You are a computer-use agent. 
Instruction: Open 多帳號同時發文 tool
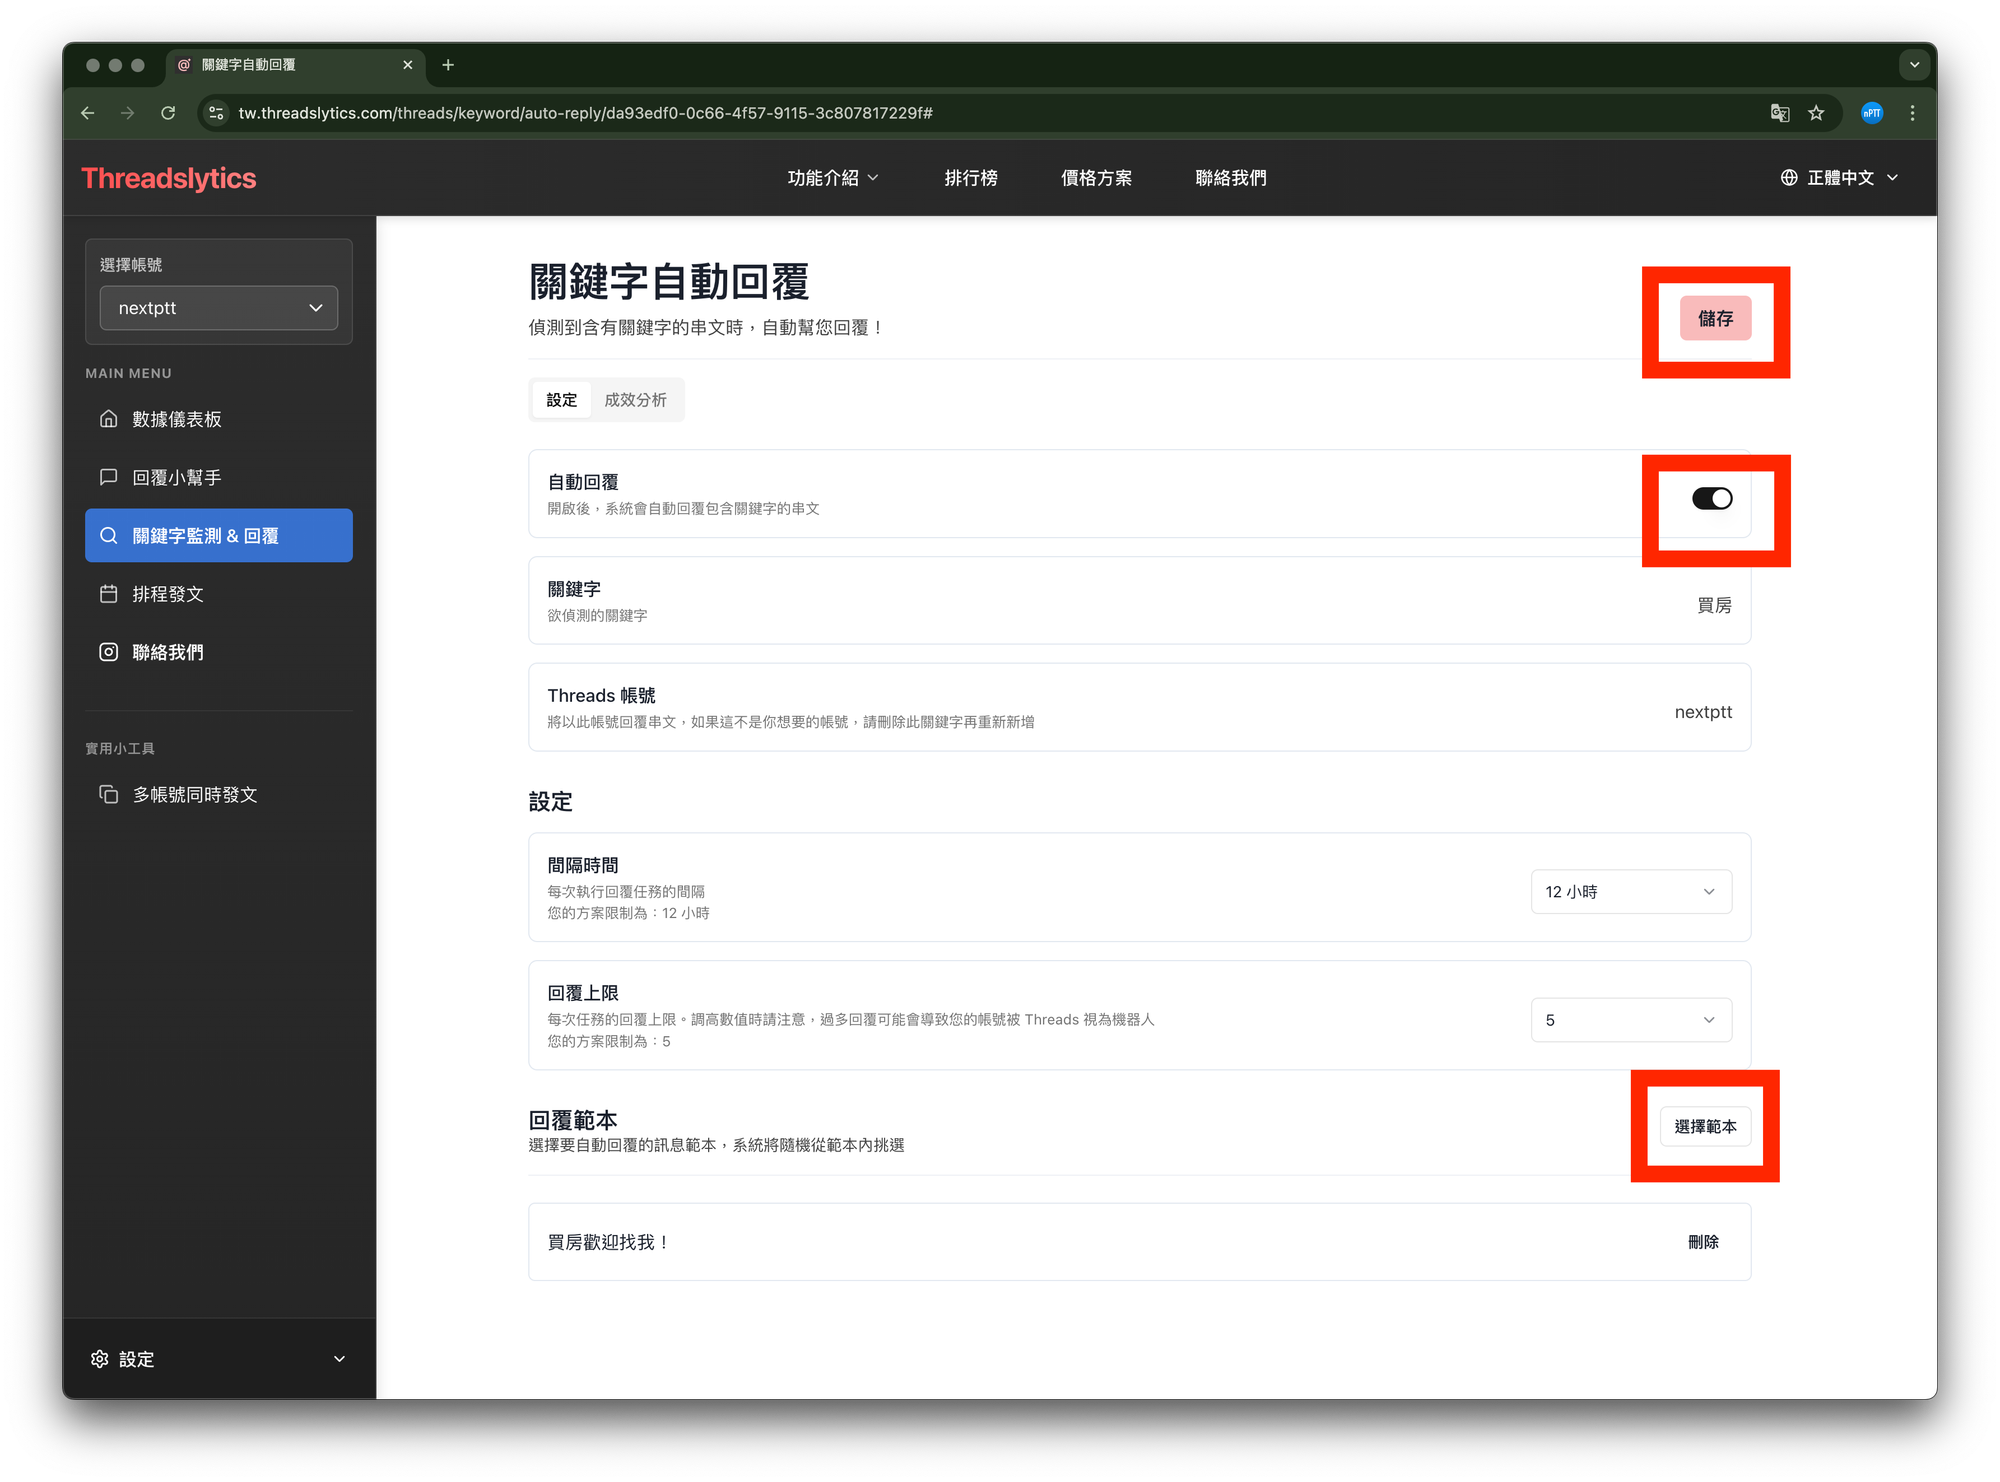pyautogui.click(x=219, y=794)
